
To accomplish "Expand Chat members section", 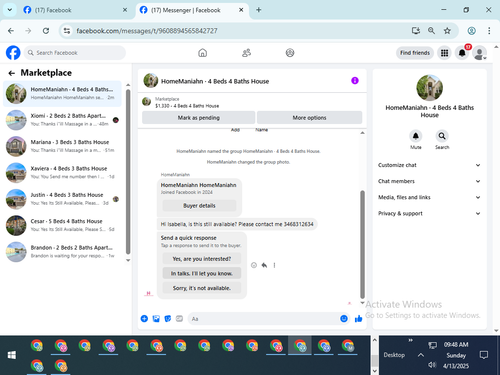I will click(429, 181).
